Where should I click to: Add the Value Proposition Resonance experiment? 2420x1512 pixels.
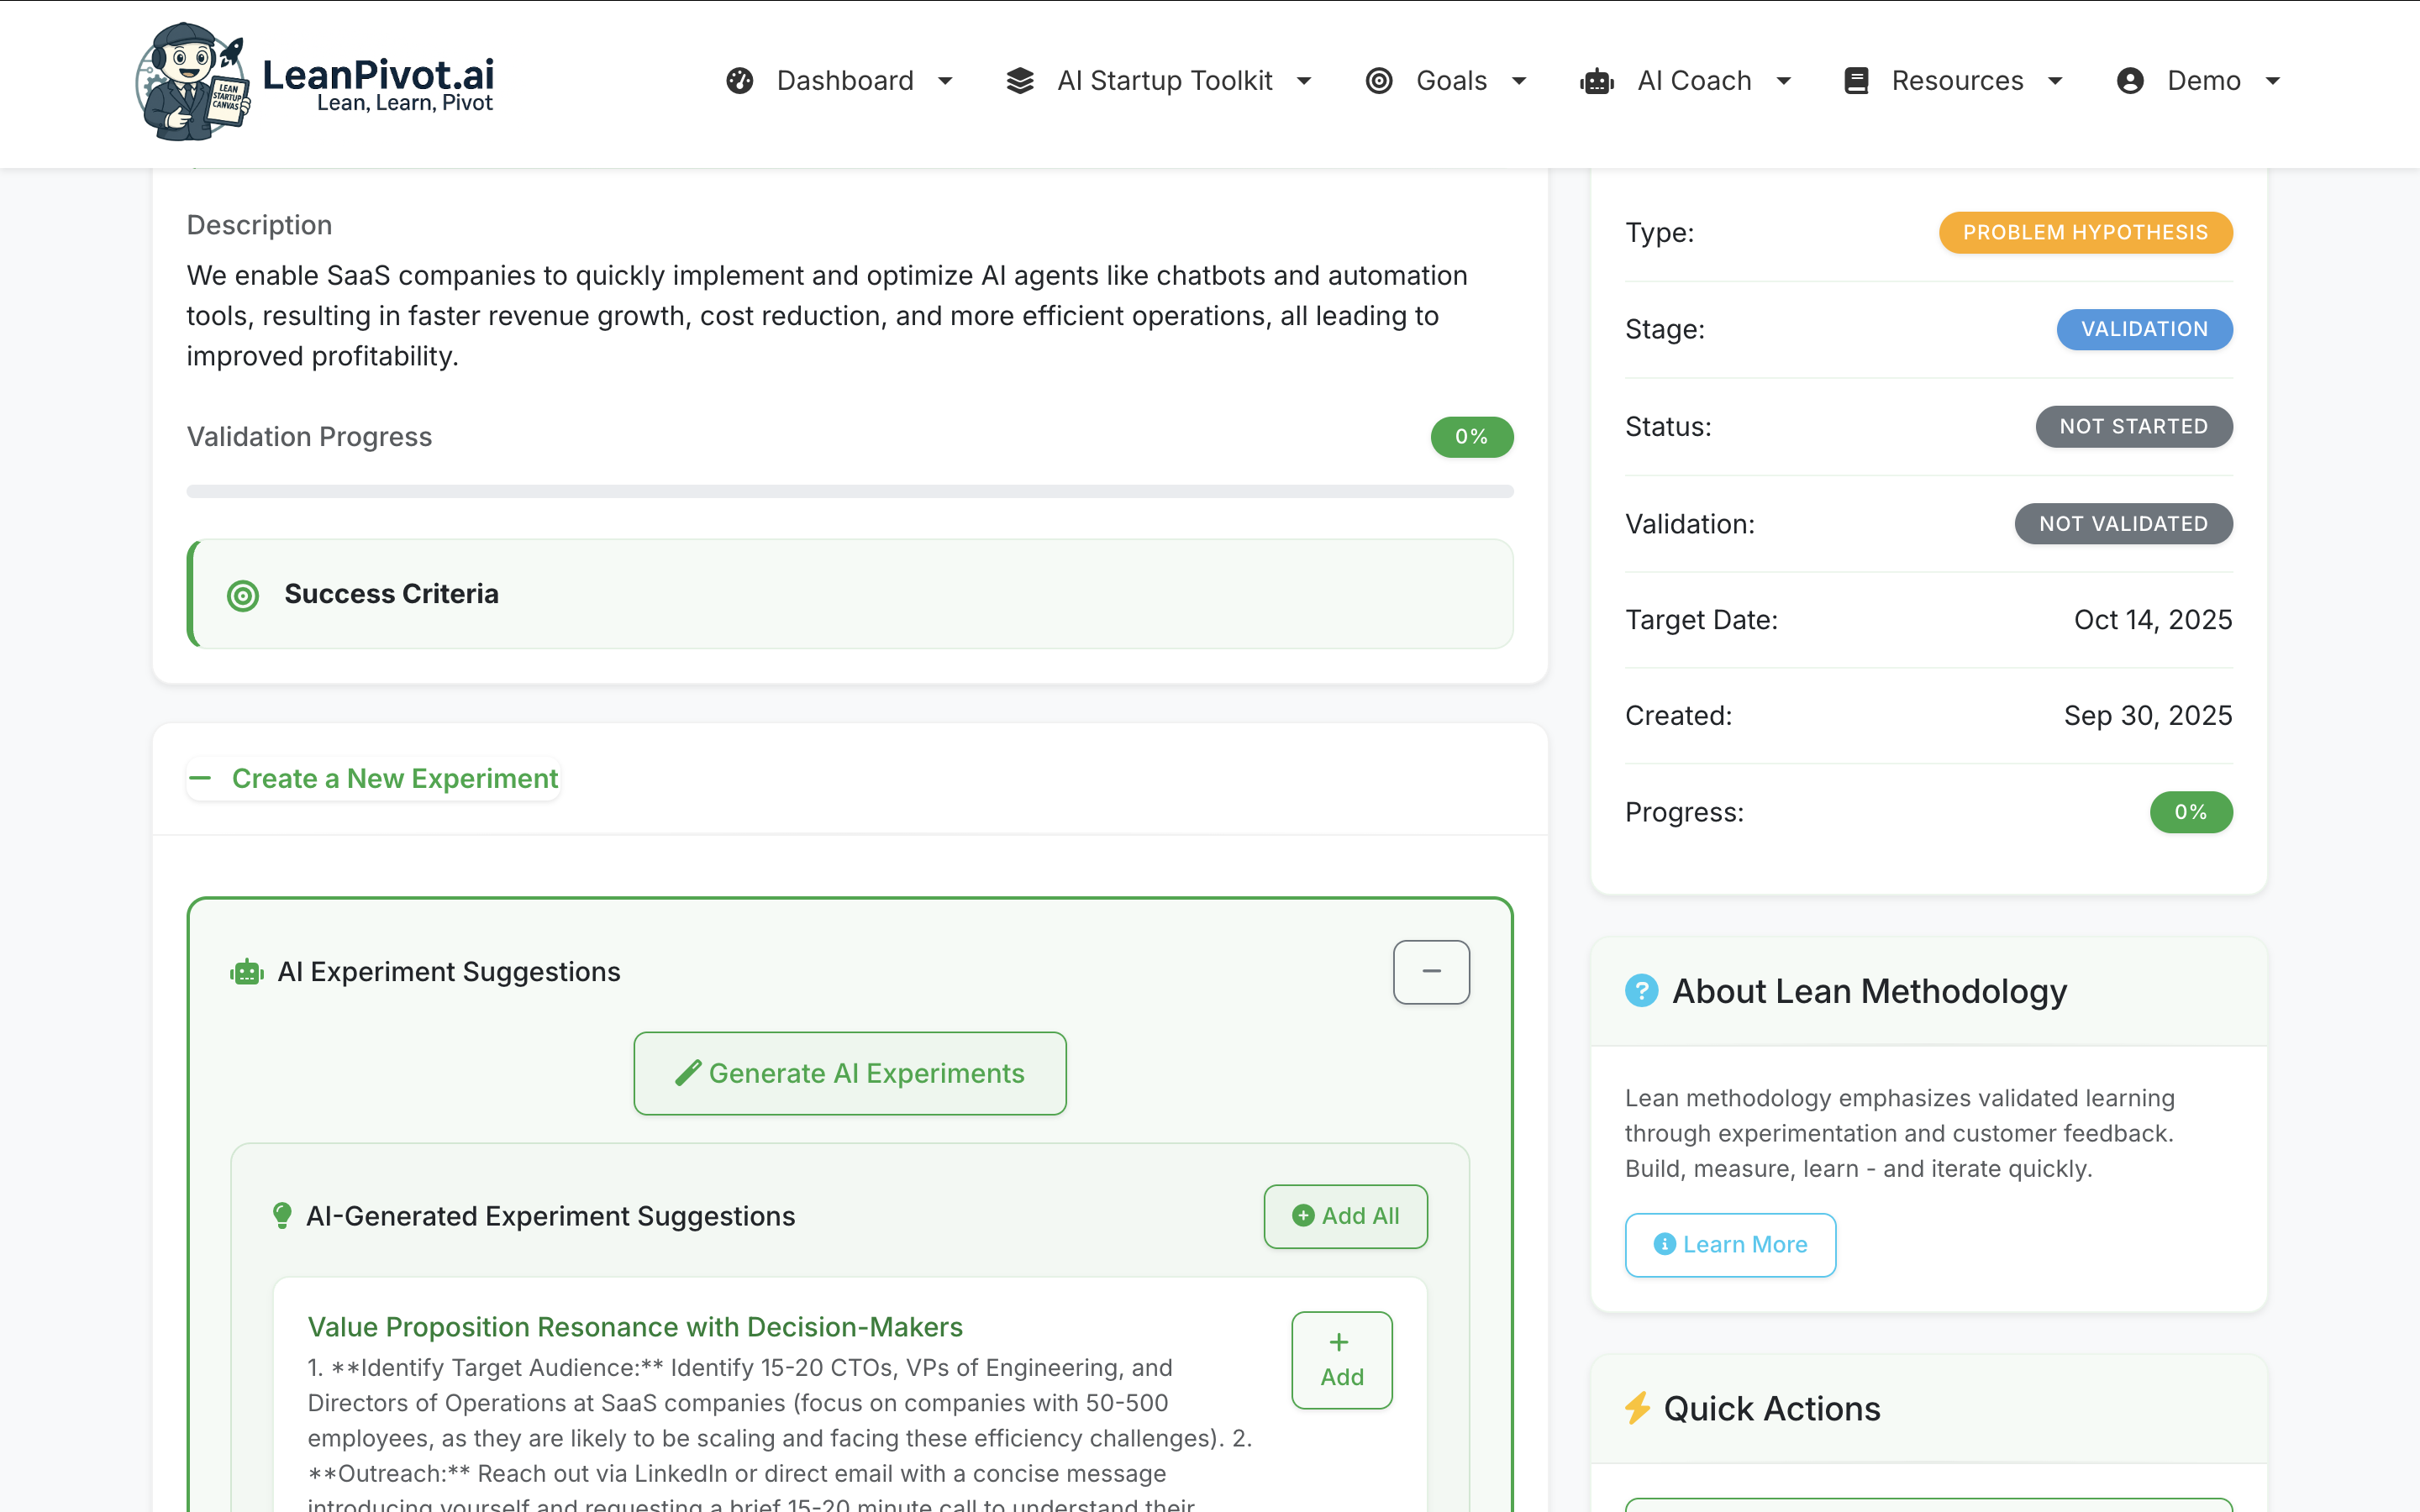[x=1341, y=1360]
